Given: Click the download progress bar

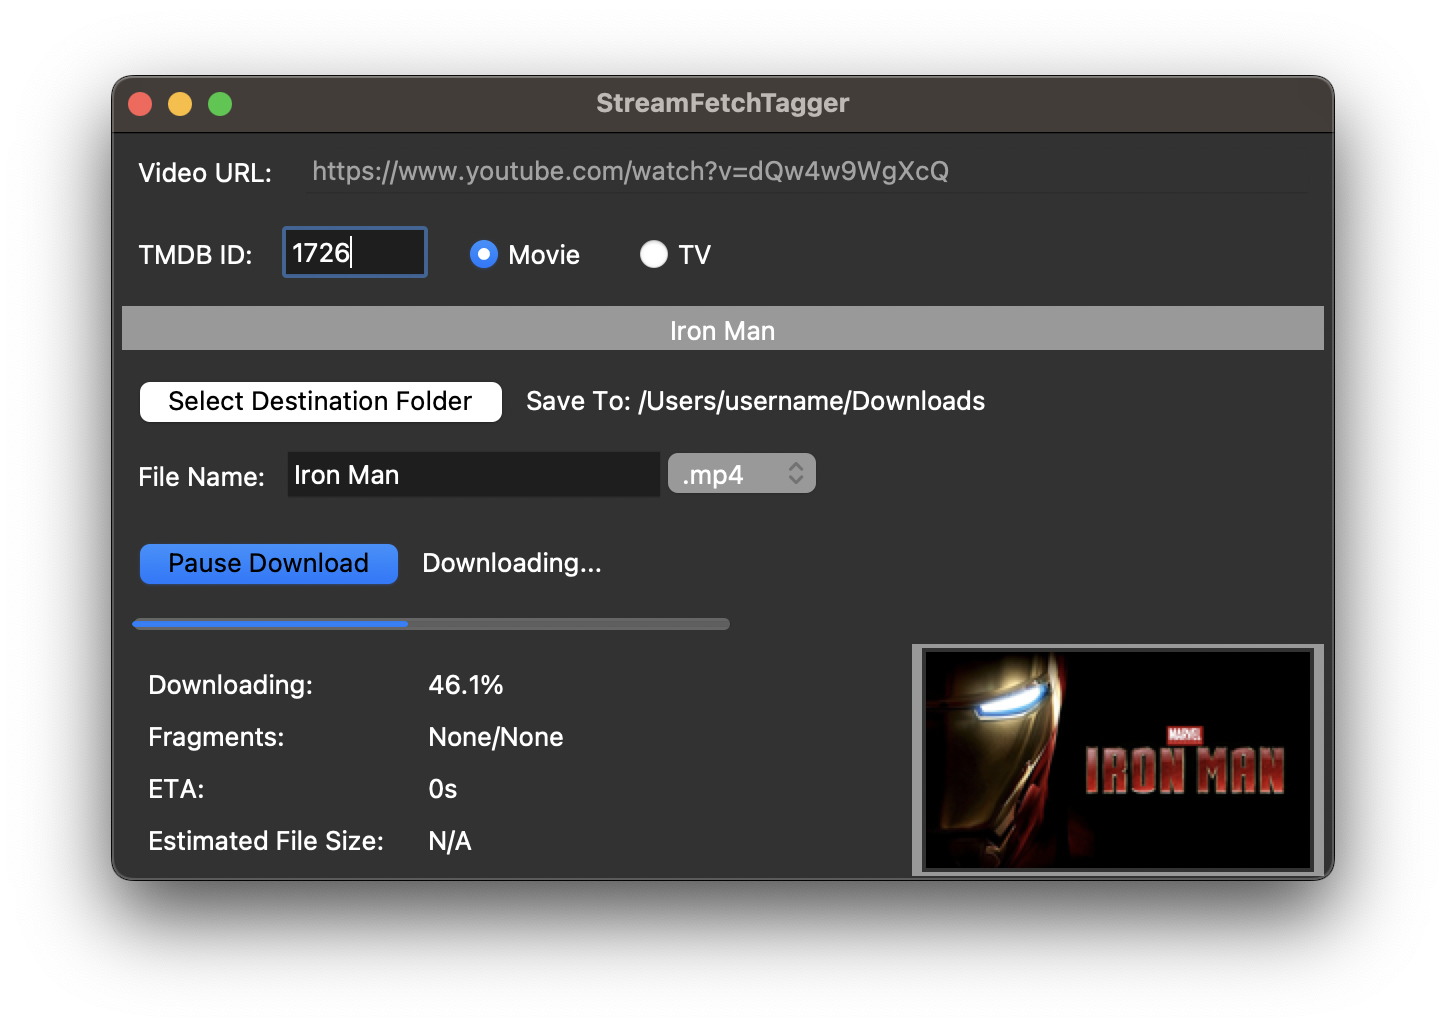Looking at the screenshot, I should (431, 624).
